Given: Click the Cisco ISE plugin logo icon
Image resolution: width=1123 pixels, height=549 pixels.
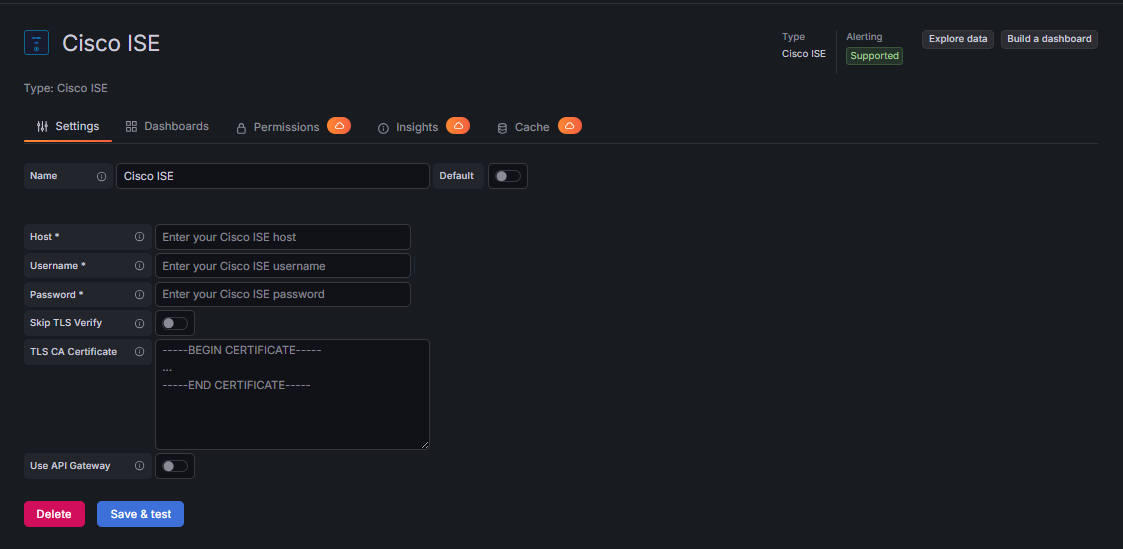Looking at the screenshot, I should [x=37, y=43].
